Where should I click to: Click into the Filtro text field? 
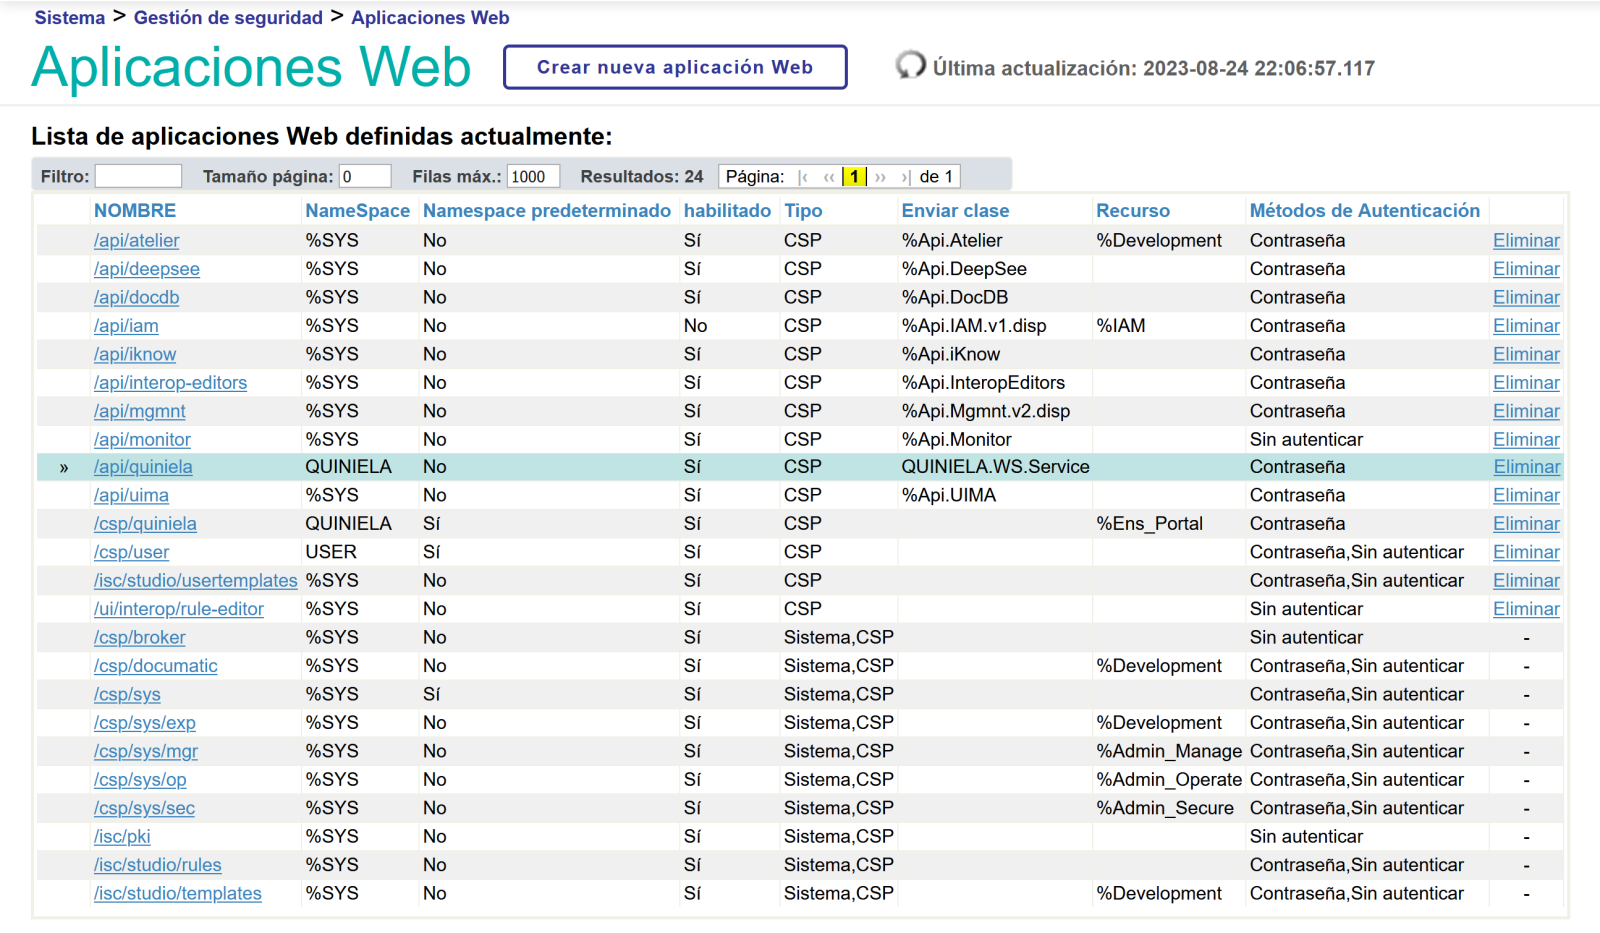coord(138,177)
